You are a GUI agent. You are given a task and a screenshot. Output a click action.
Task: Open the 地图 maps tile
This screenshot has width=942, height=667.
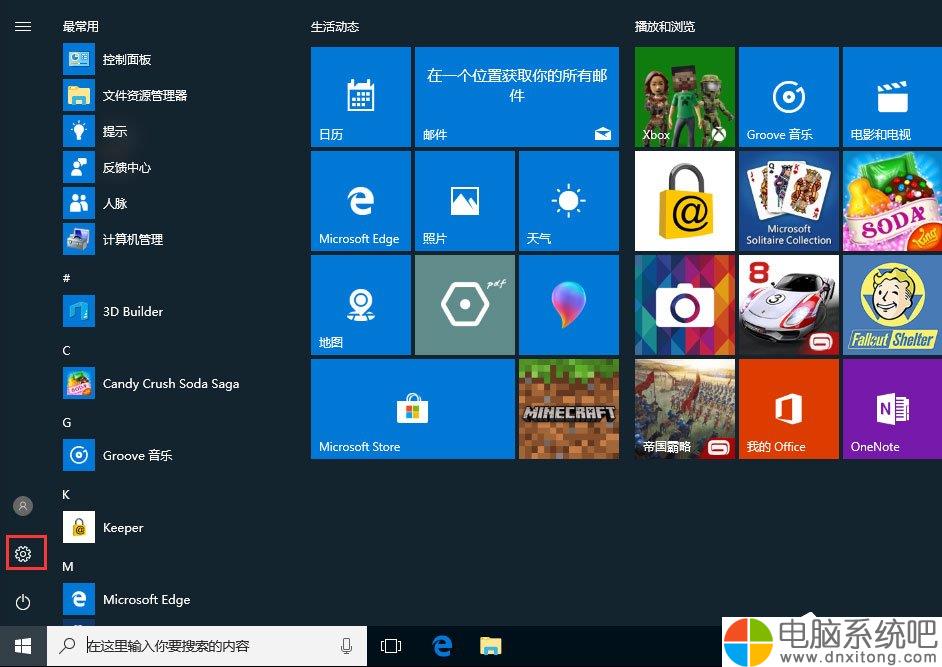pyautogui.click(x=360, y=305)
